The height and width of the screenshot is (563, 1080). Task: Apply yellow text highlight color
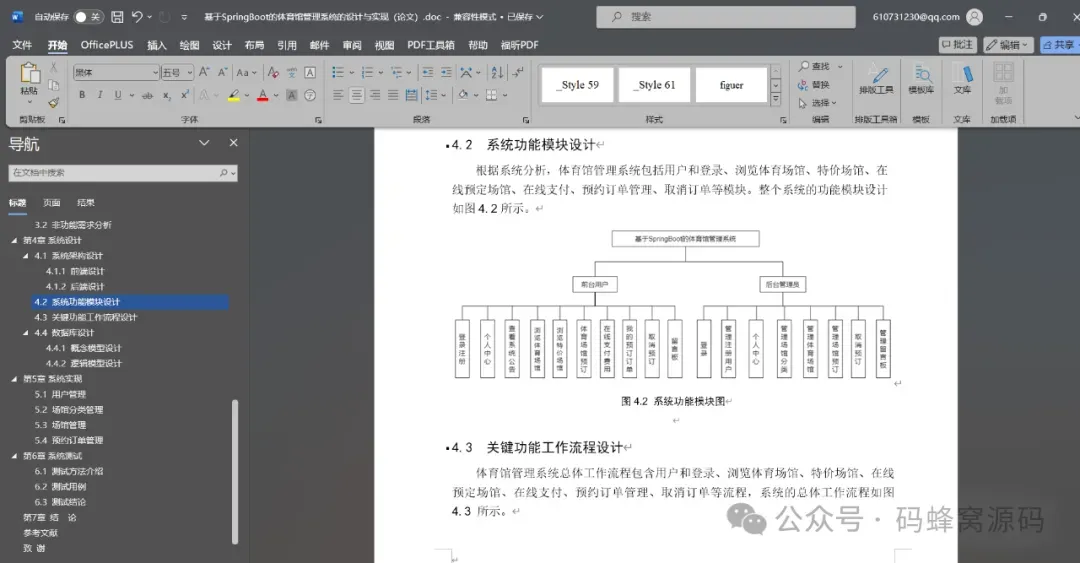pos(234,95)
